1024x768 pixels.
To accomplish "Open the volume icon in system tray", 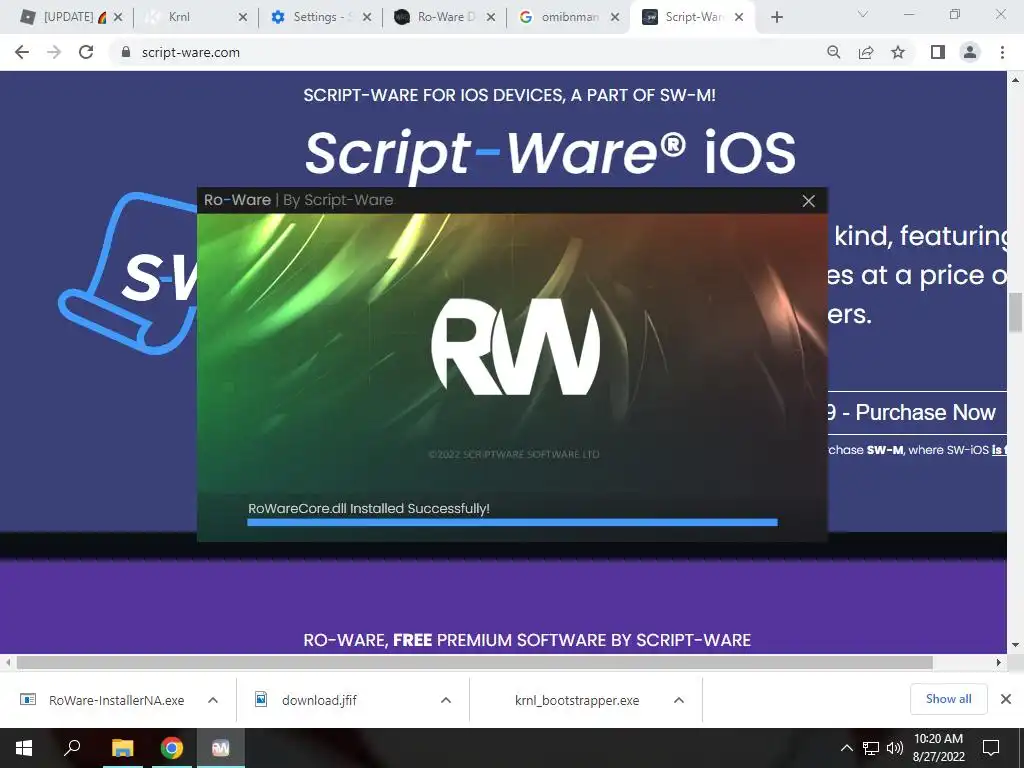I will (x=895, y=748).
